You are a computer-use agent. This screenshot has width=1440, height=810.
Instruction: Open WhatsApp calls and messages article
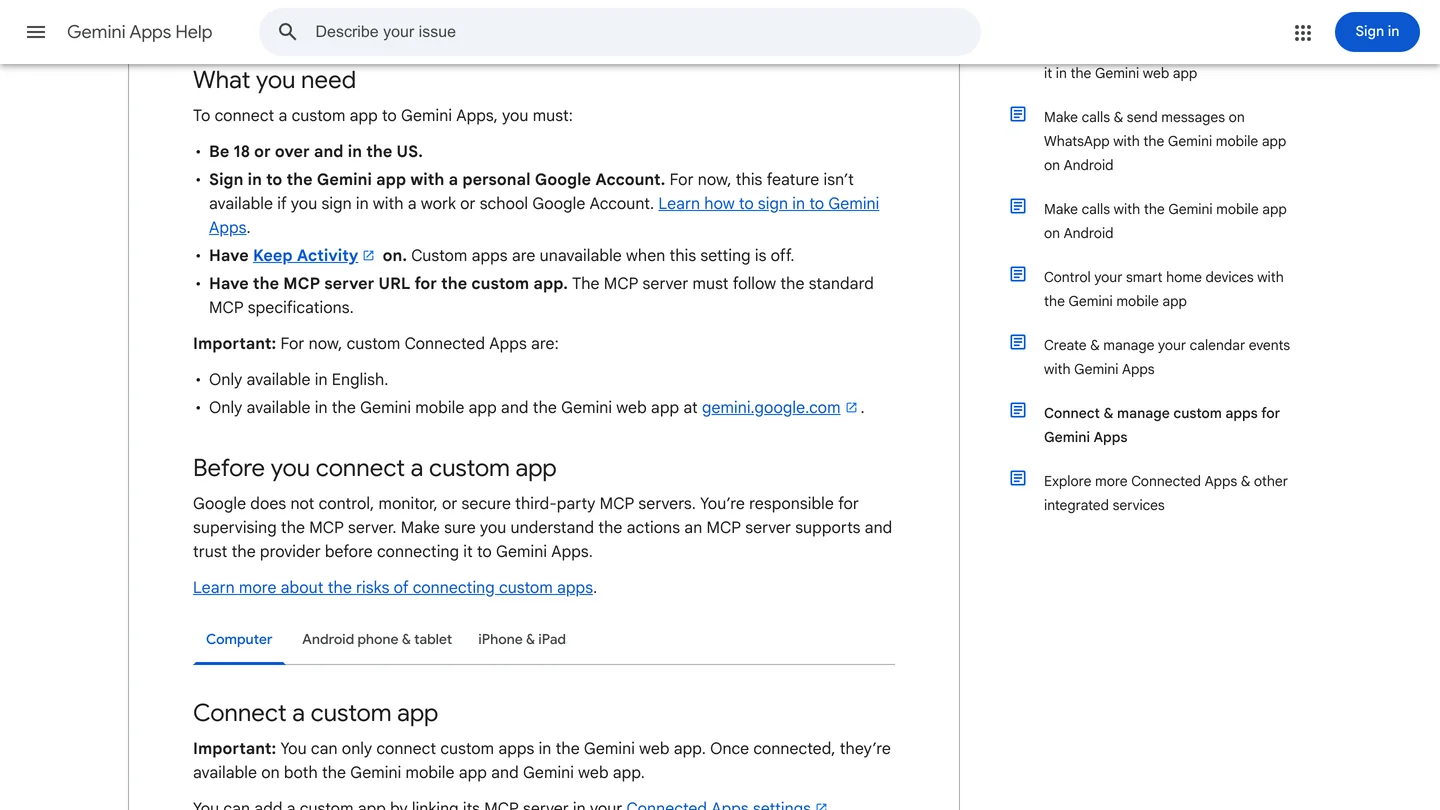(1165, 141)
